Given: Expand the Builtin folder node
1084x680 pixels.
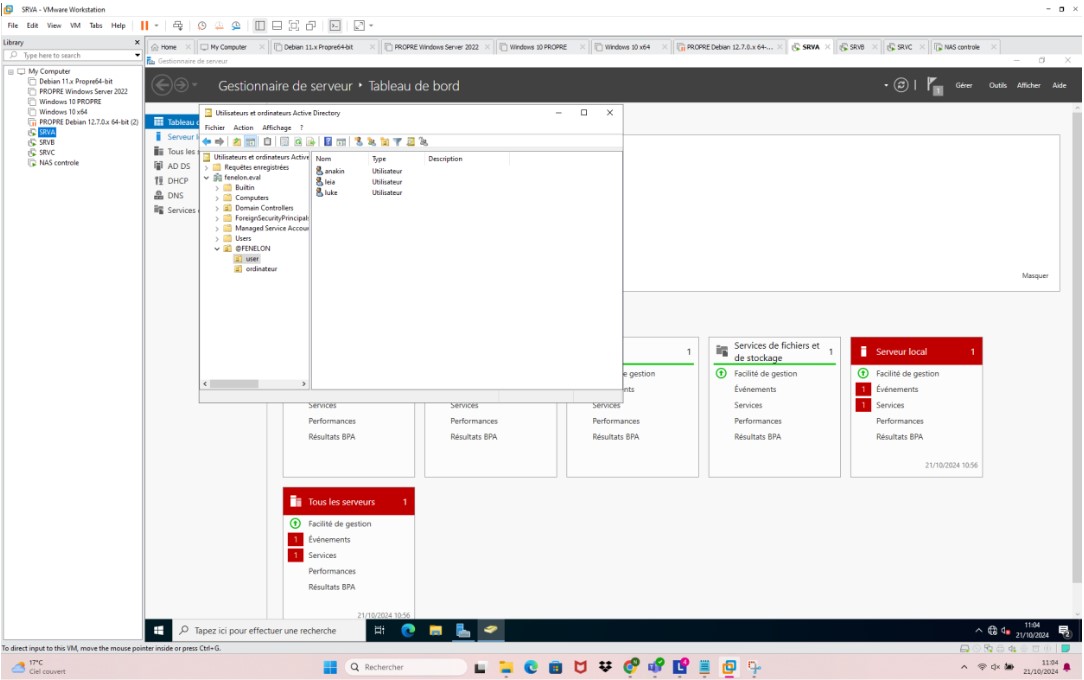Looking at the screenshot, I should [217, 188].
